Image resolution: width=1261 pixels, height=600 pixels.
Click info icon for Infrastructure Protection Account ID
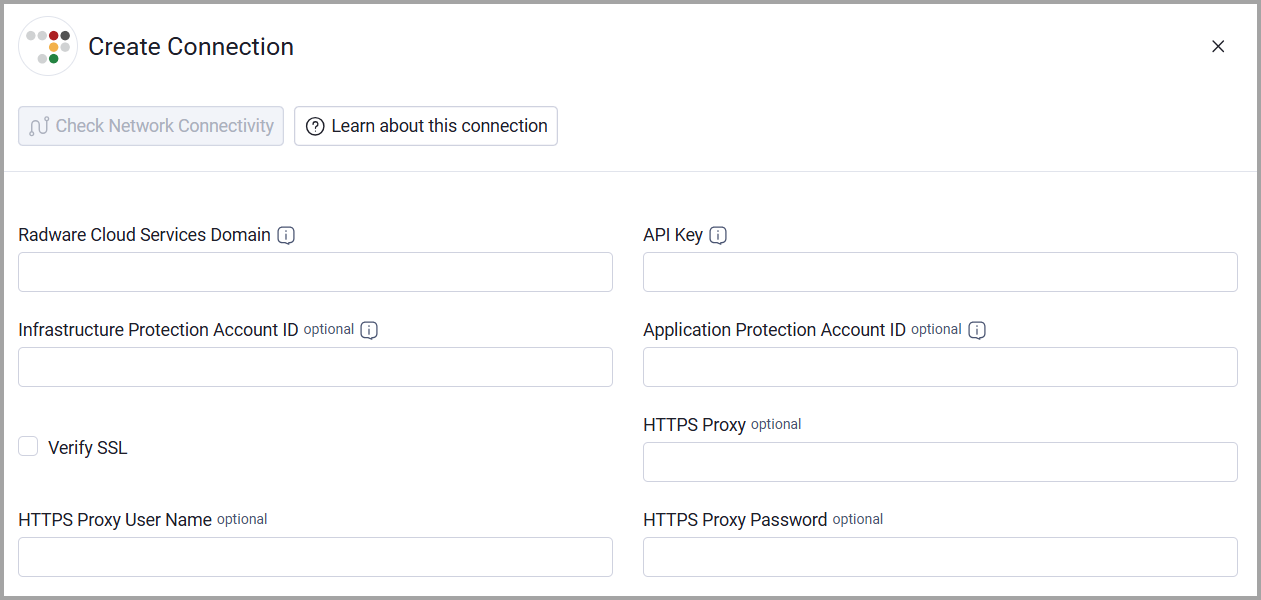[x=369, y=330]
